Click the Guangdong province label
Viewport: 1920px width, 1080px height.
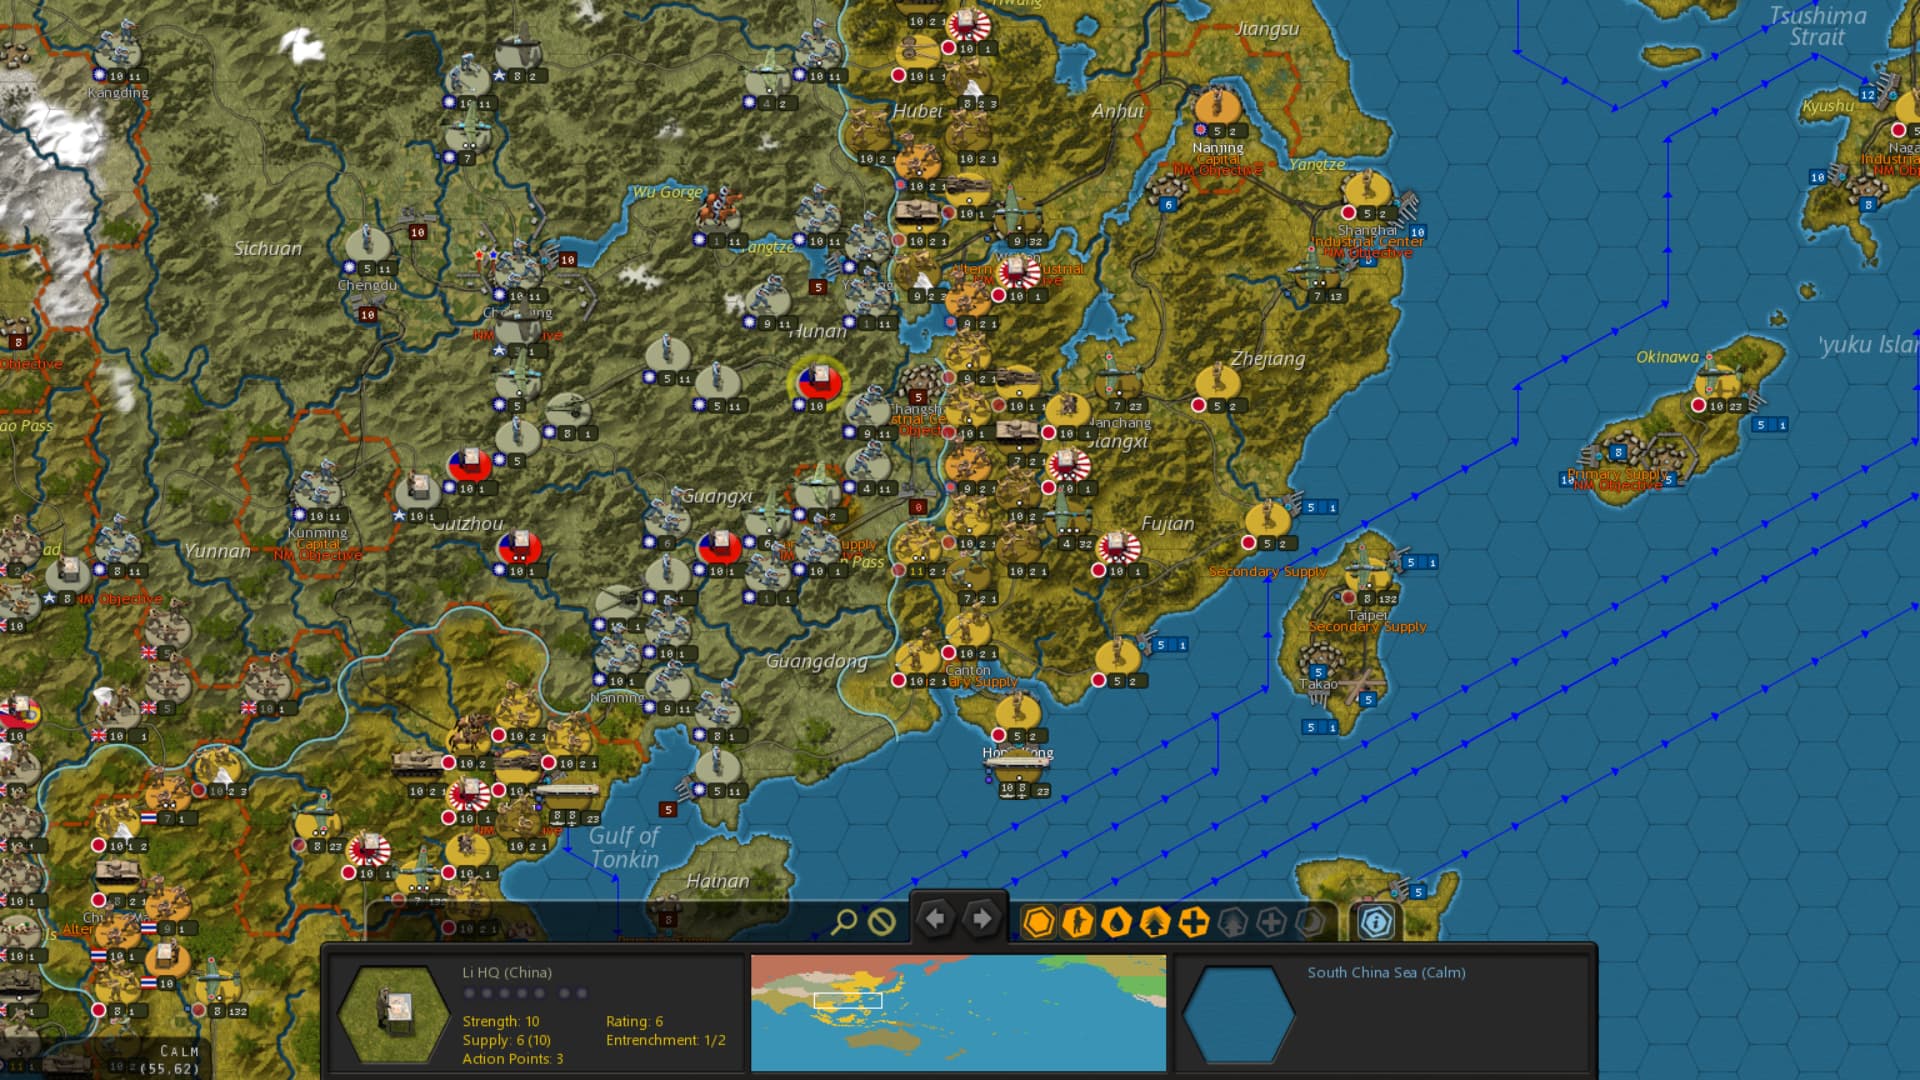click(816, 661)
